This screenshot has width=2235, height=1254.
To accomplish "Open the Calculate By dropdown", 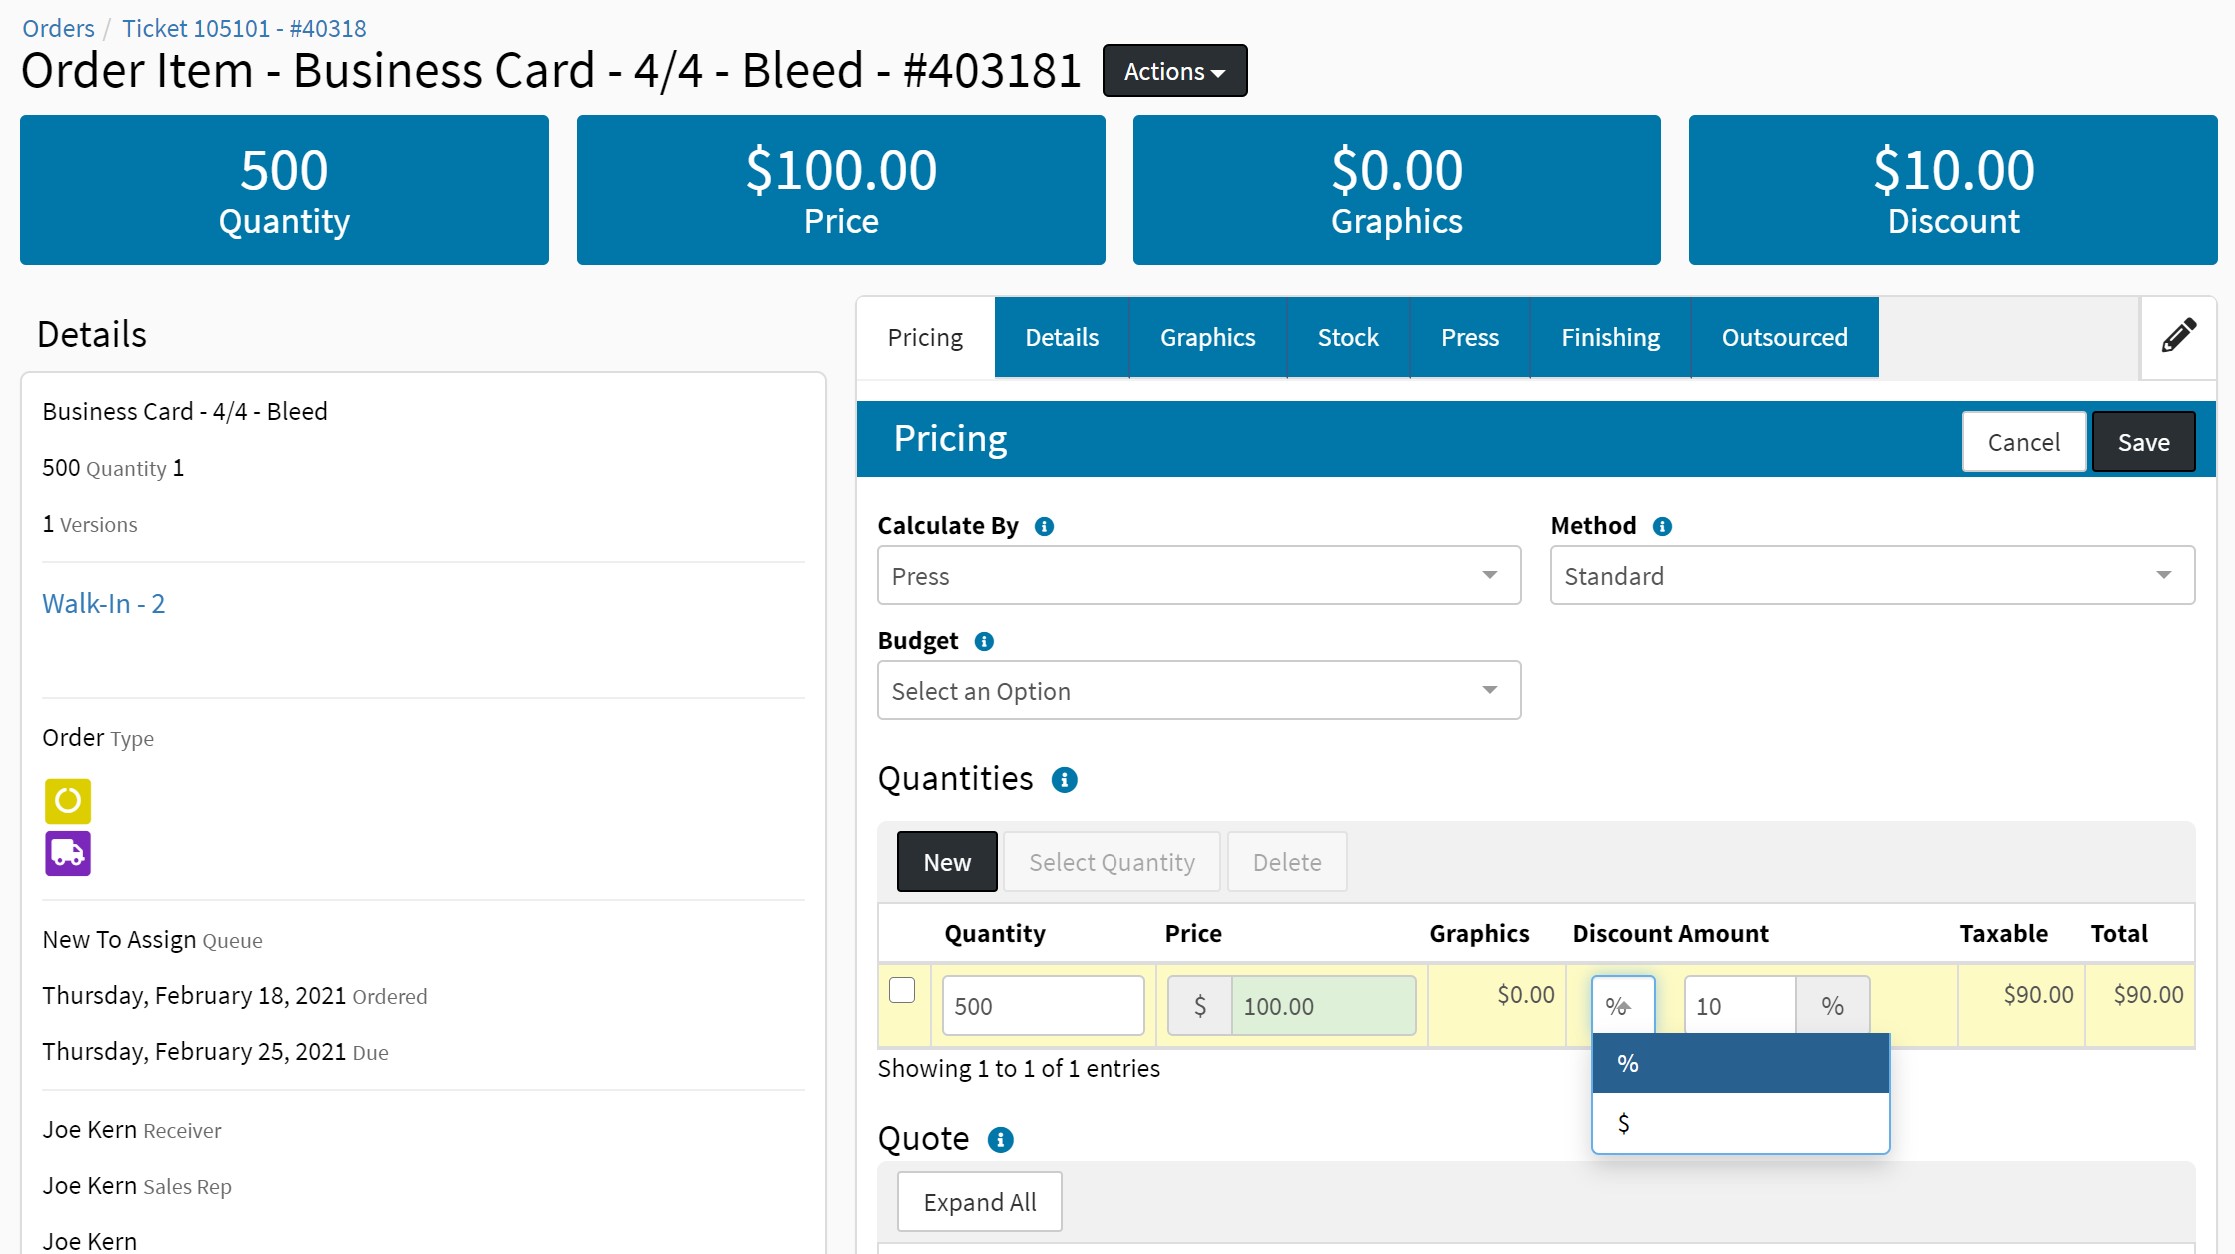I will [1198, 576].
